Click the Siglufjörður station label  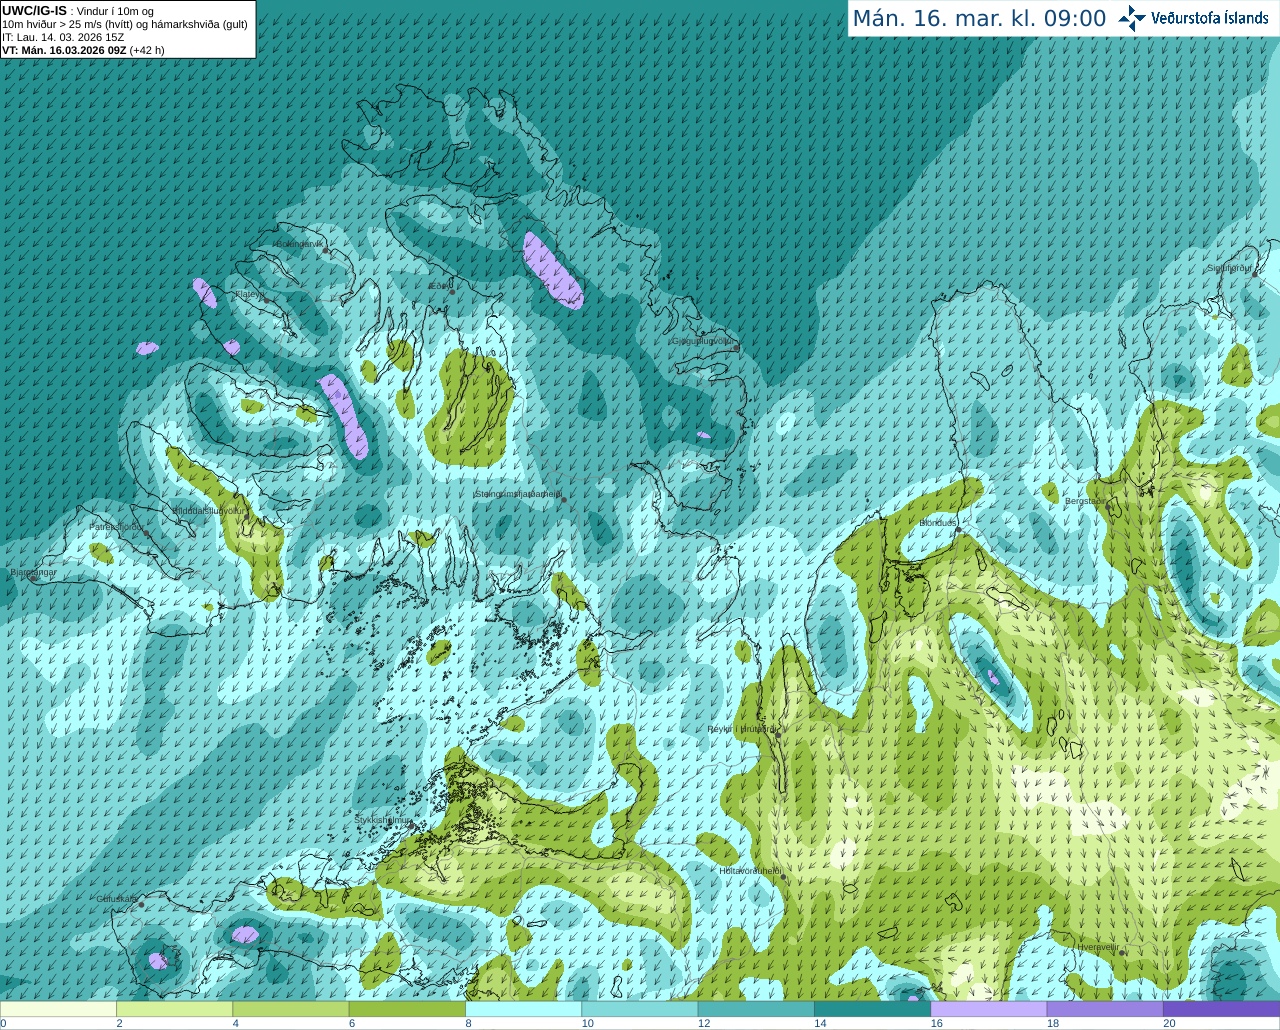click(1229, 268)
